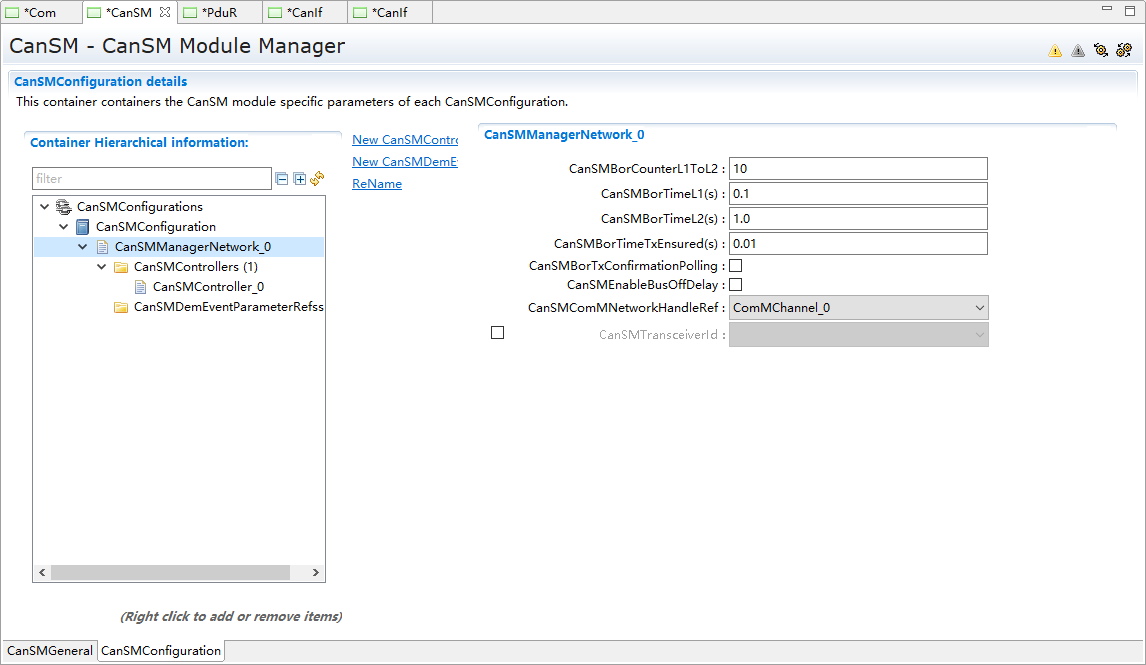Switch to the CanSMGeneral bottom tab
Viewport: 1146px width, 665px height.
click(50, 651)
